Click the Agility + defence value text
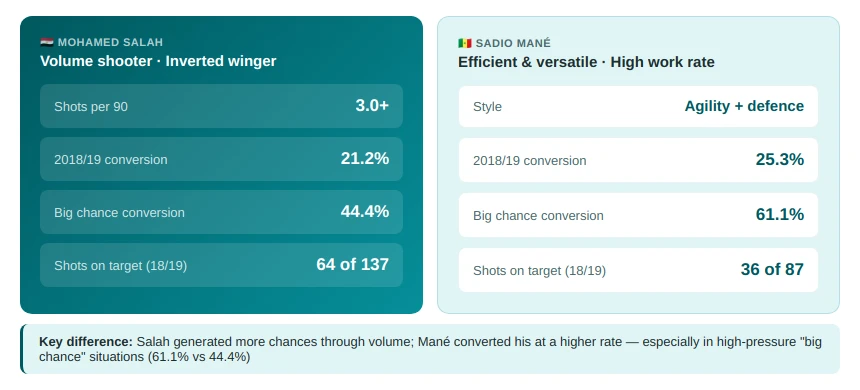Viewport: 860px width, 390px height. pos(744,106)
